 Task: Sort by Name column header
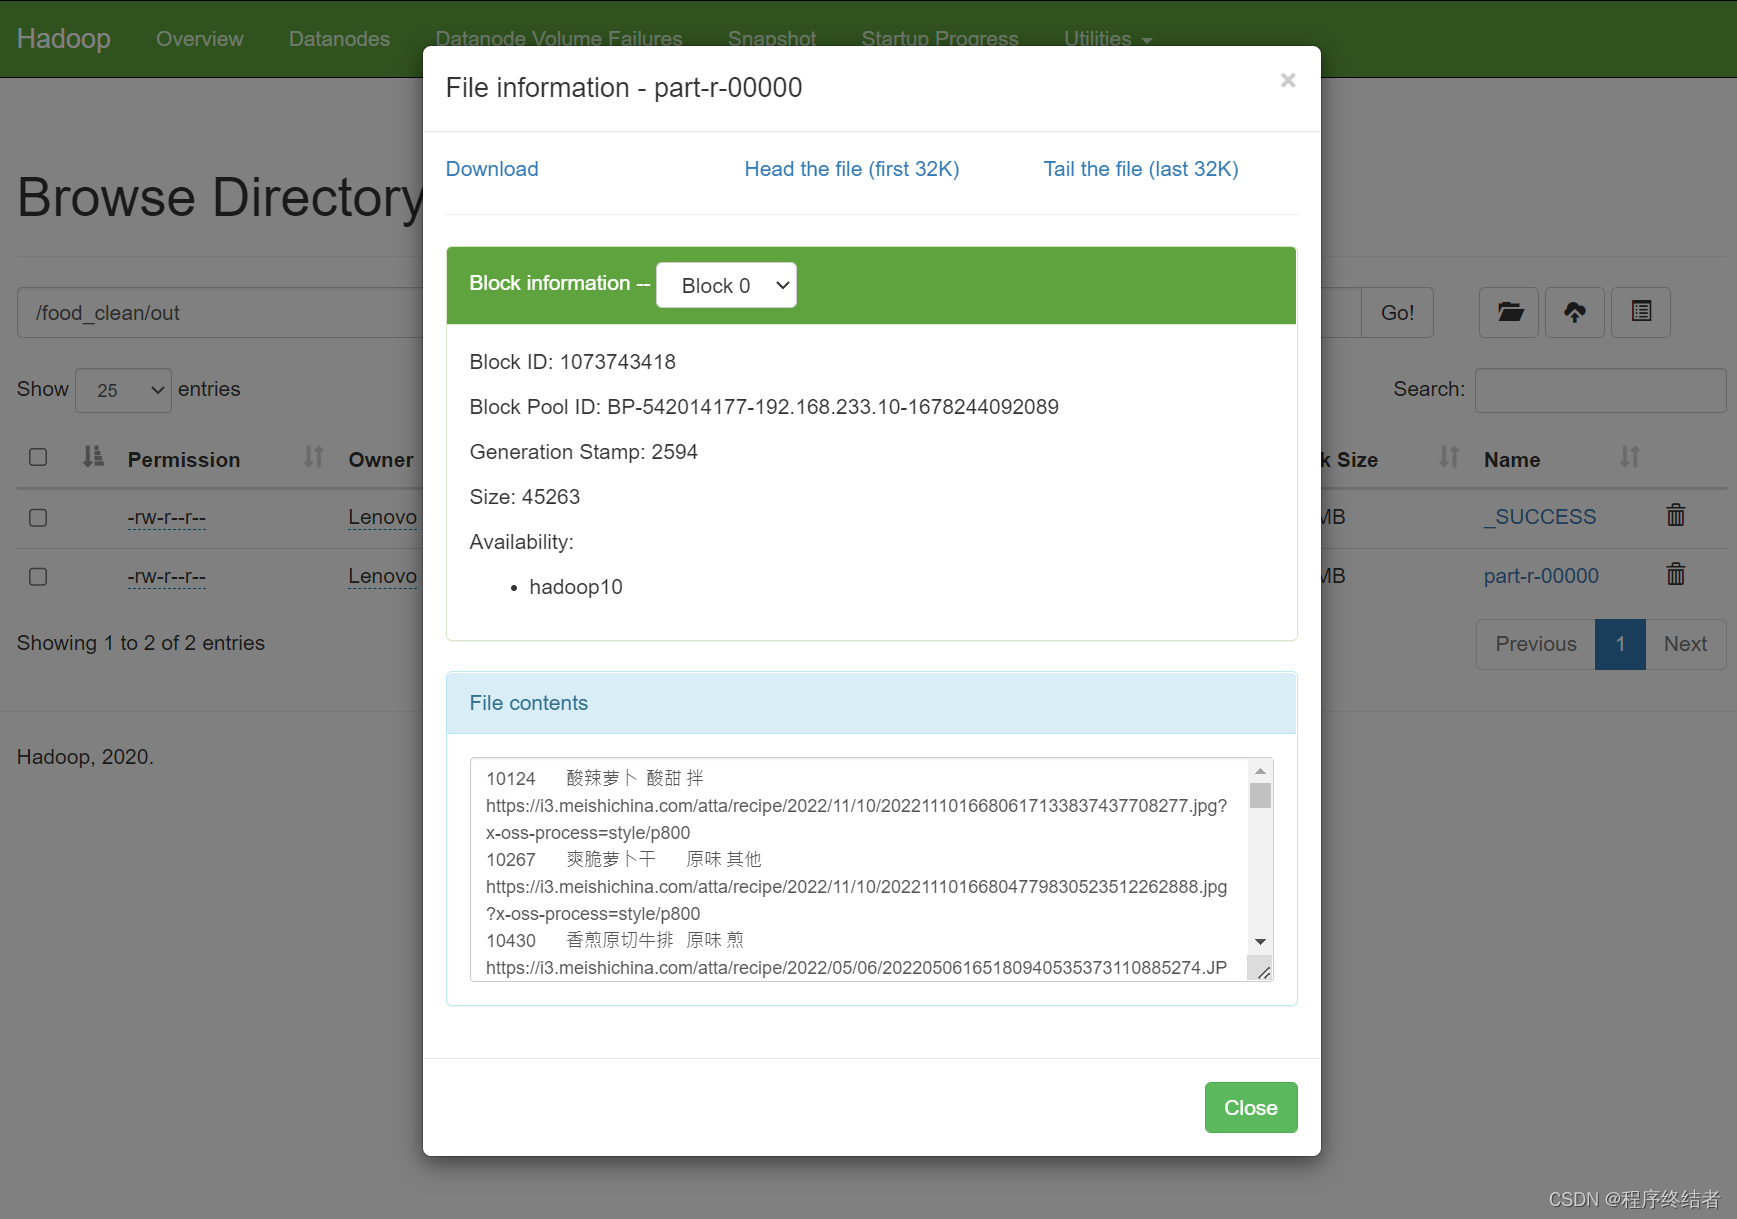(1512, 460)
